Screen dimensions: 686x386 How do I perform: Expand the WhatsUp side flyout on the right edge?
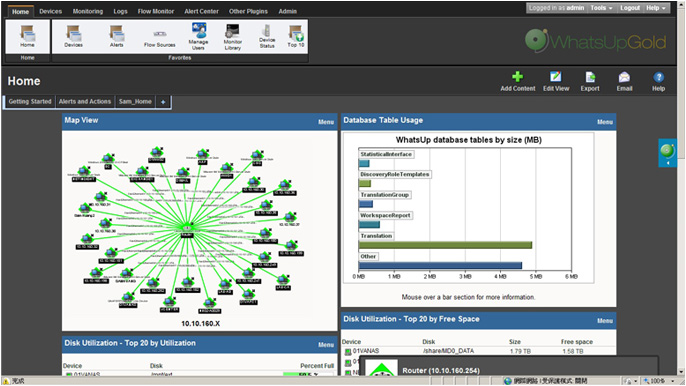click(667, 153)
